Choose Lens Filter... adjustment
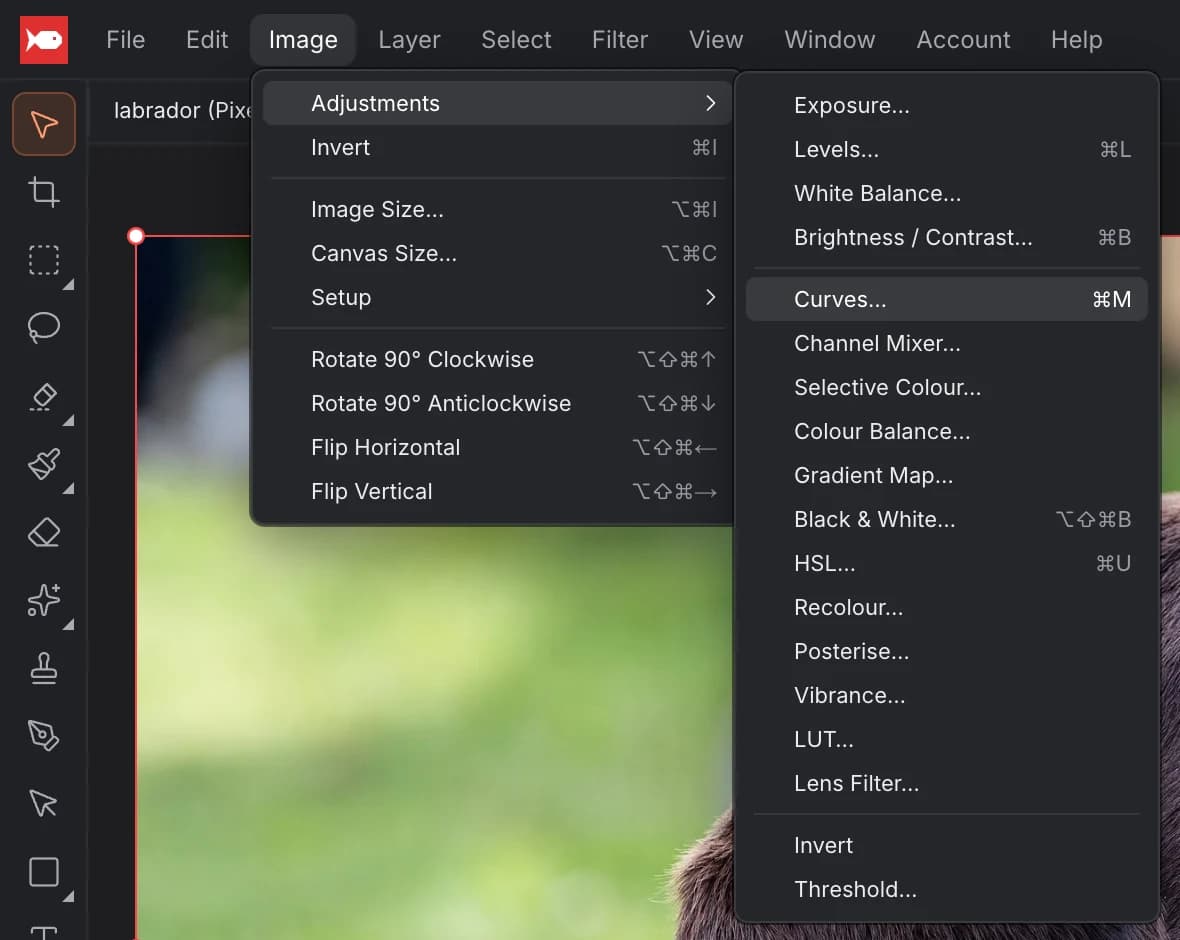The width and height of the screenshot is (1180, 940). [x=947, y=783]
